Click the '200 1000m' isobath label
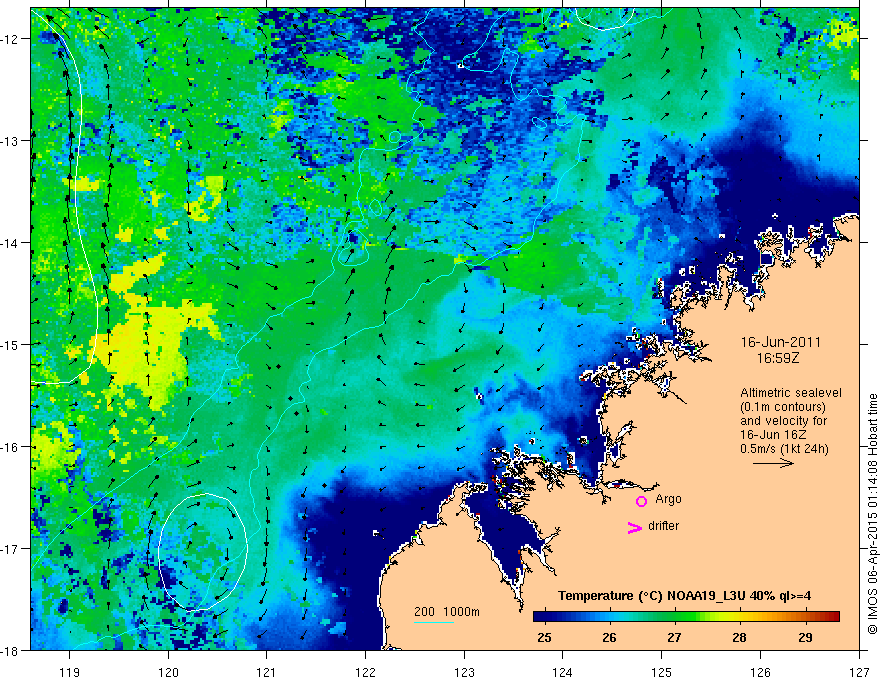The image size is (880, 680). (447, 612)
